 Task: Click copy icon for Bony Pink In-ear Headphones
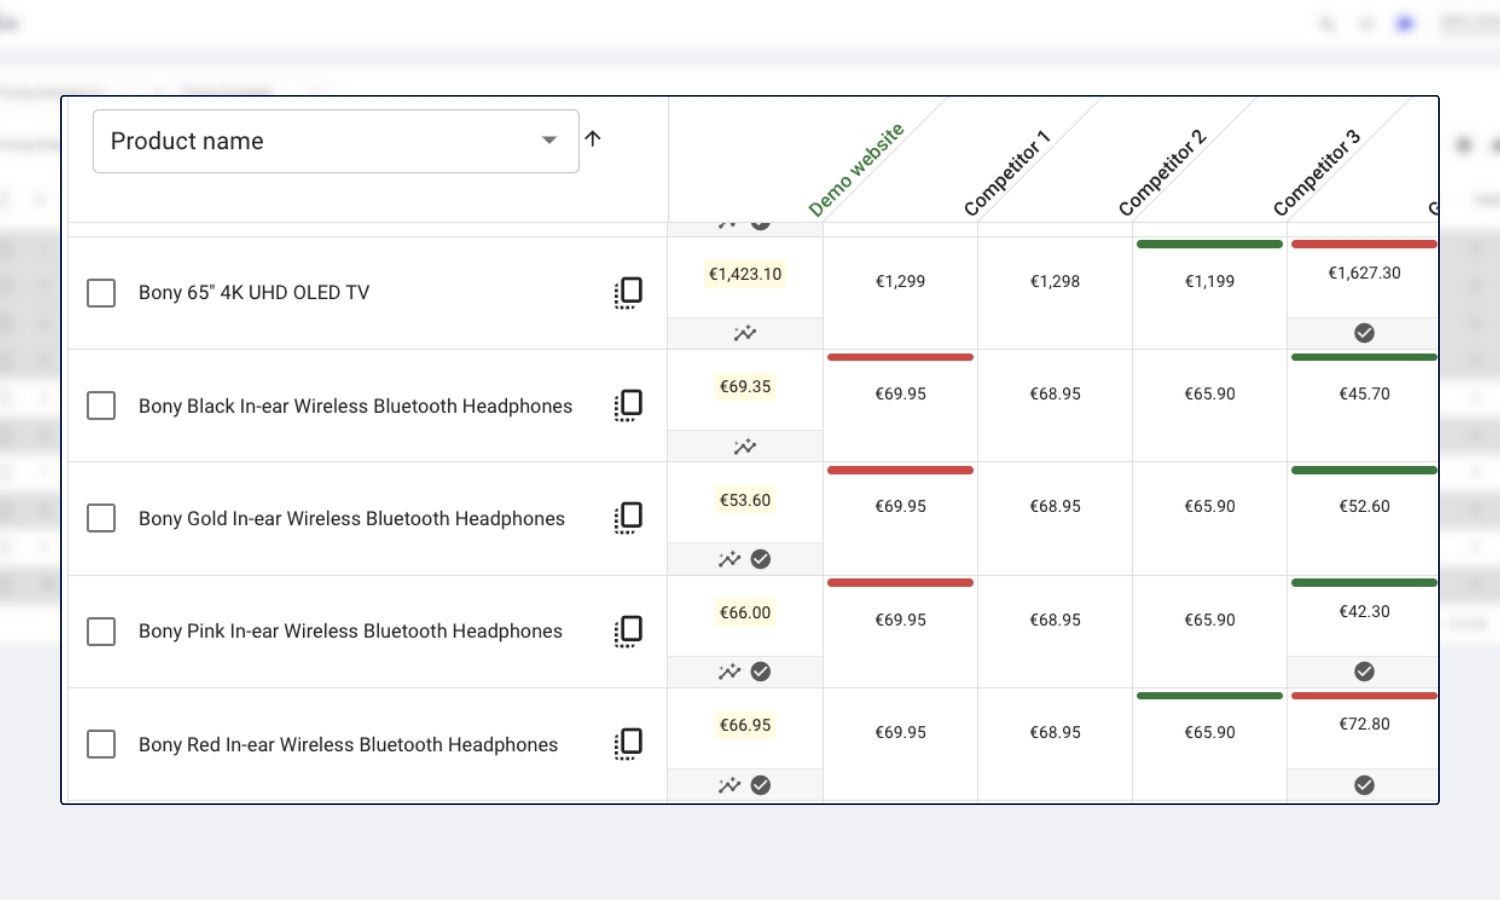click(628, 631)
